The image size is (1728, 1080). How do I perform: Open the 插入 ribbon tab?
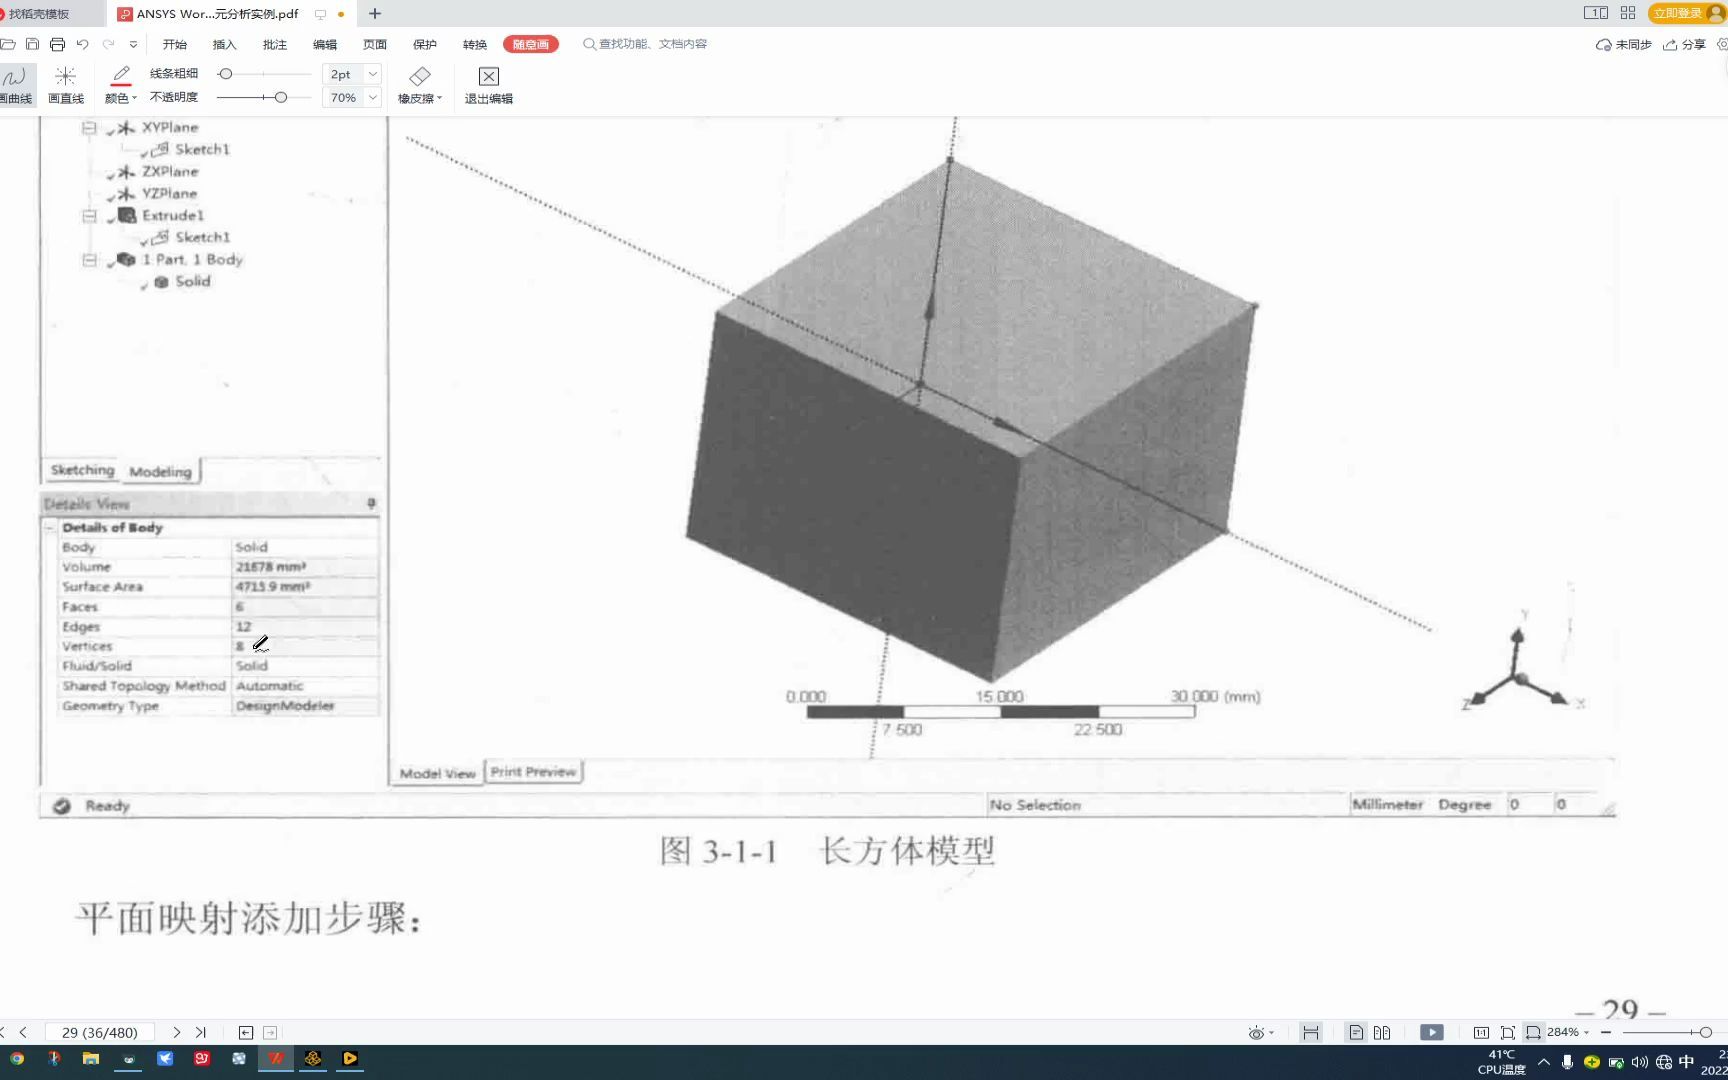pyautogui.click(x=224, y=44)
